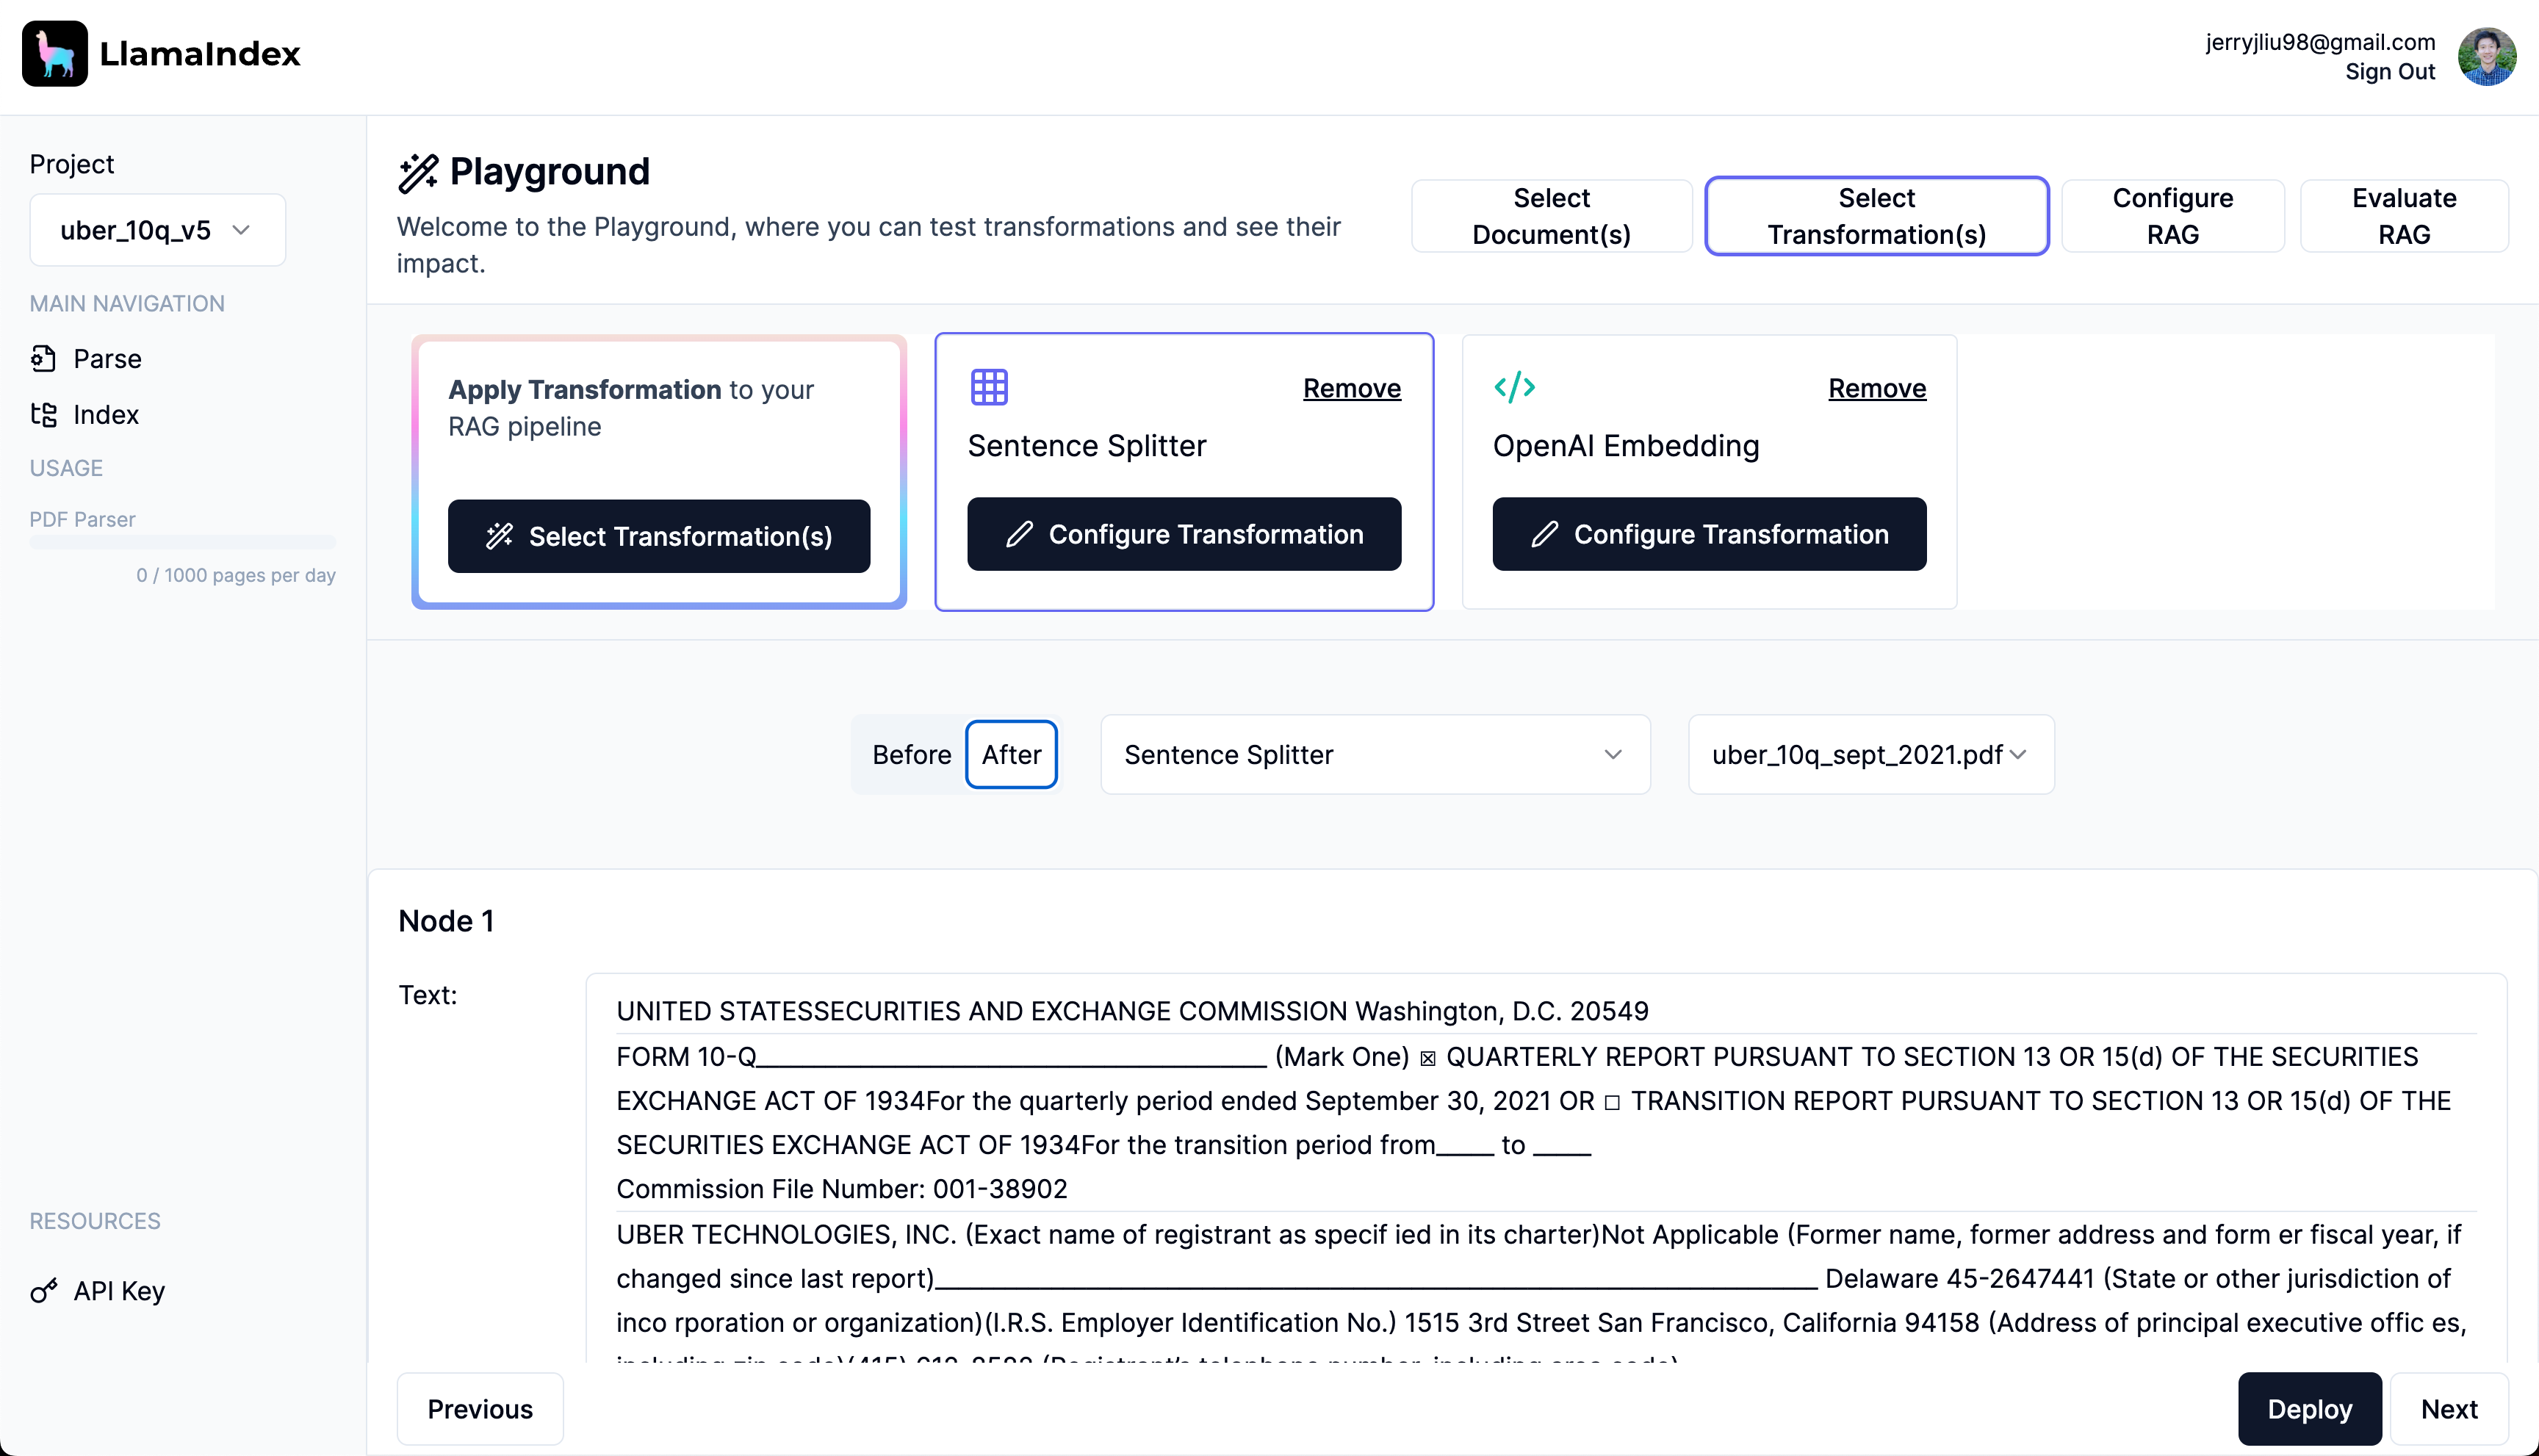Click the LlamaIndex llama logo icon
2539x1456 pixels.
click(x=55, y=54)
